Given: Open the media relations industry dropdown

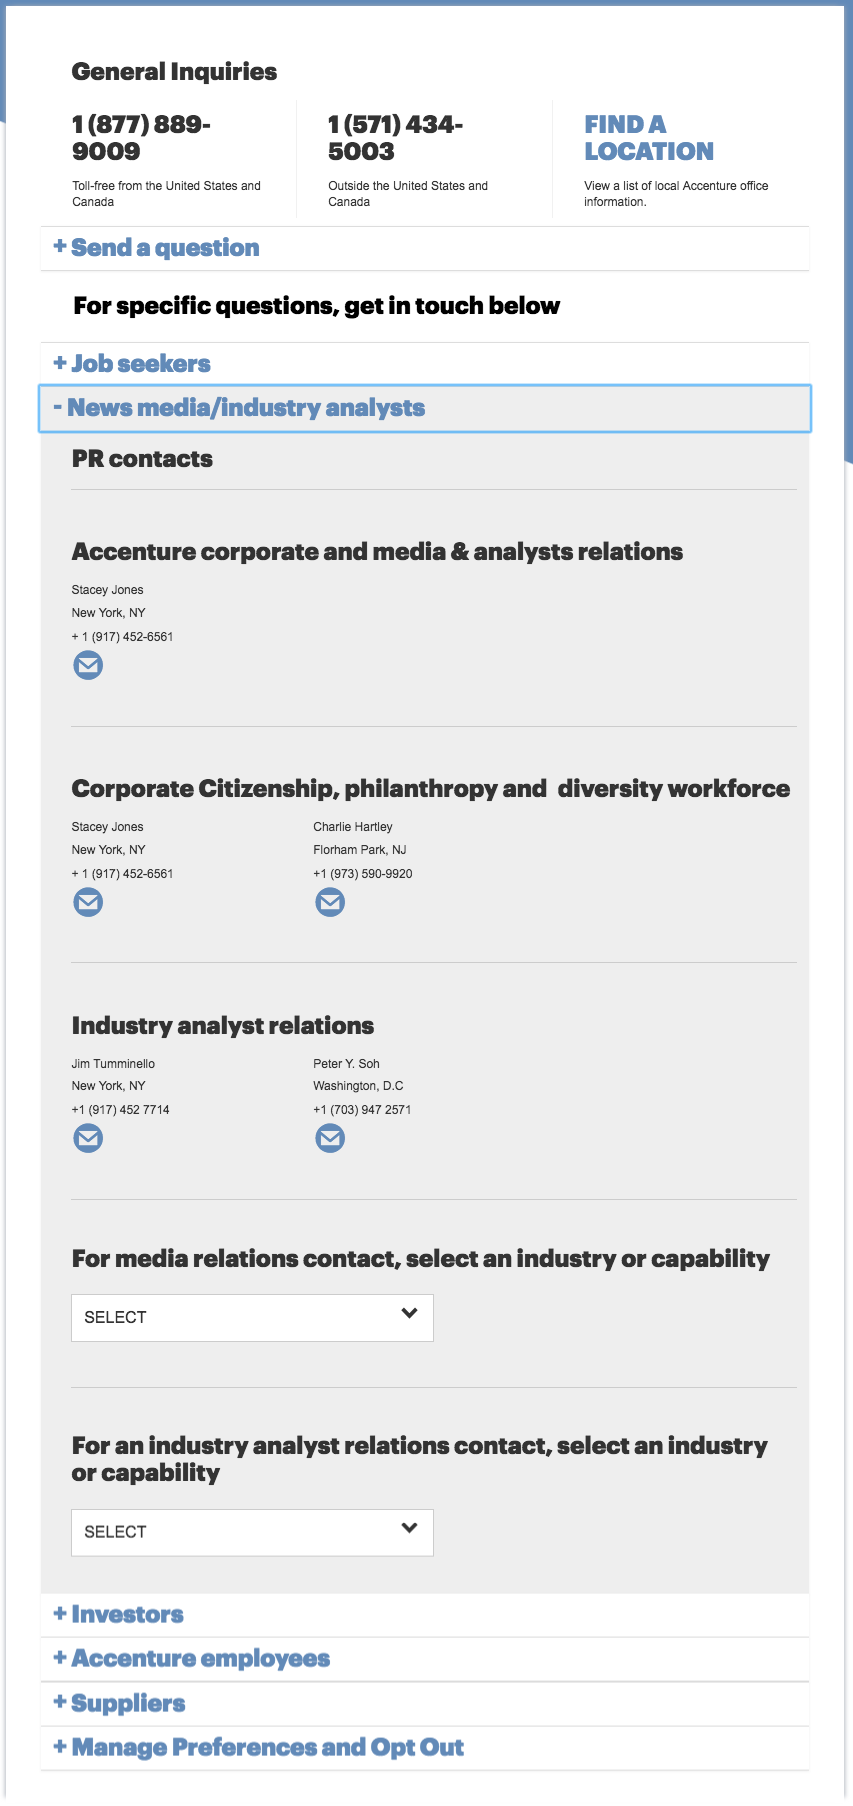Looking at the screenshot, I should (x=252, y=1317).
